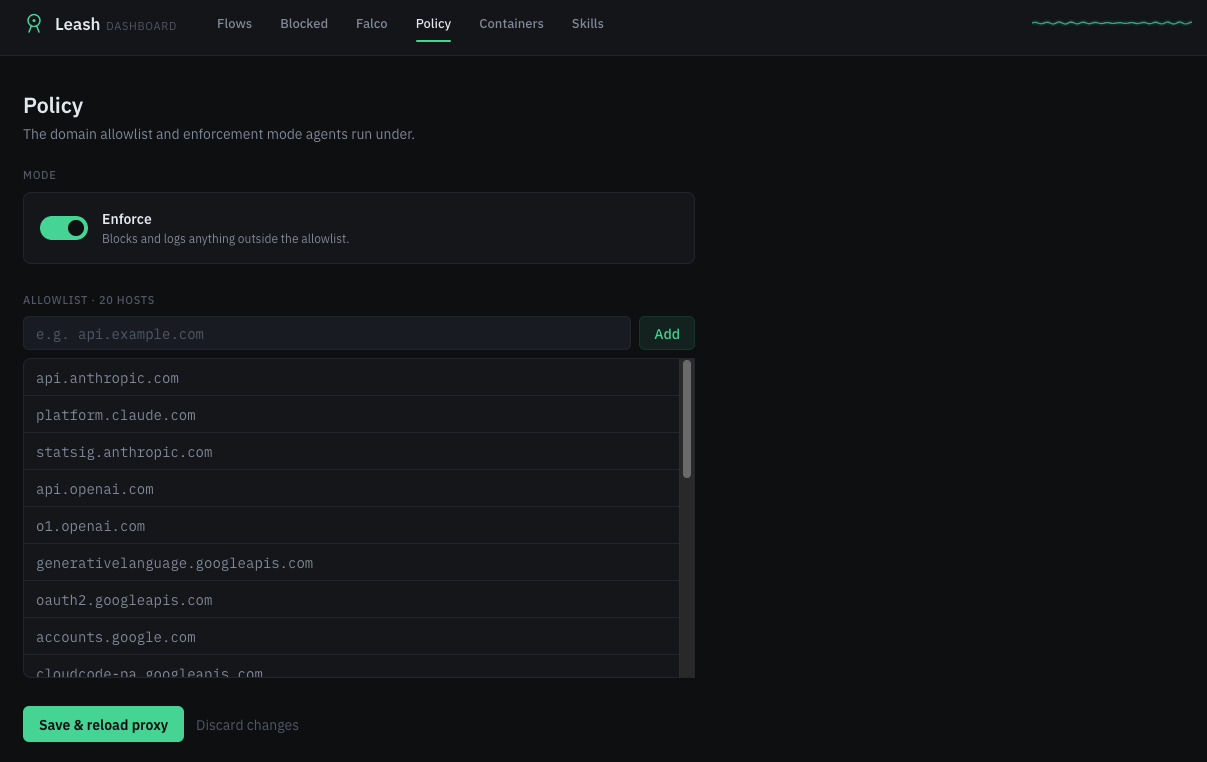Viewport: 1207px width, 762px height.
Task: Click the Policy page heading
Action: (x=53, y=105)
